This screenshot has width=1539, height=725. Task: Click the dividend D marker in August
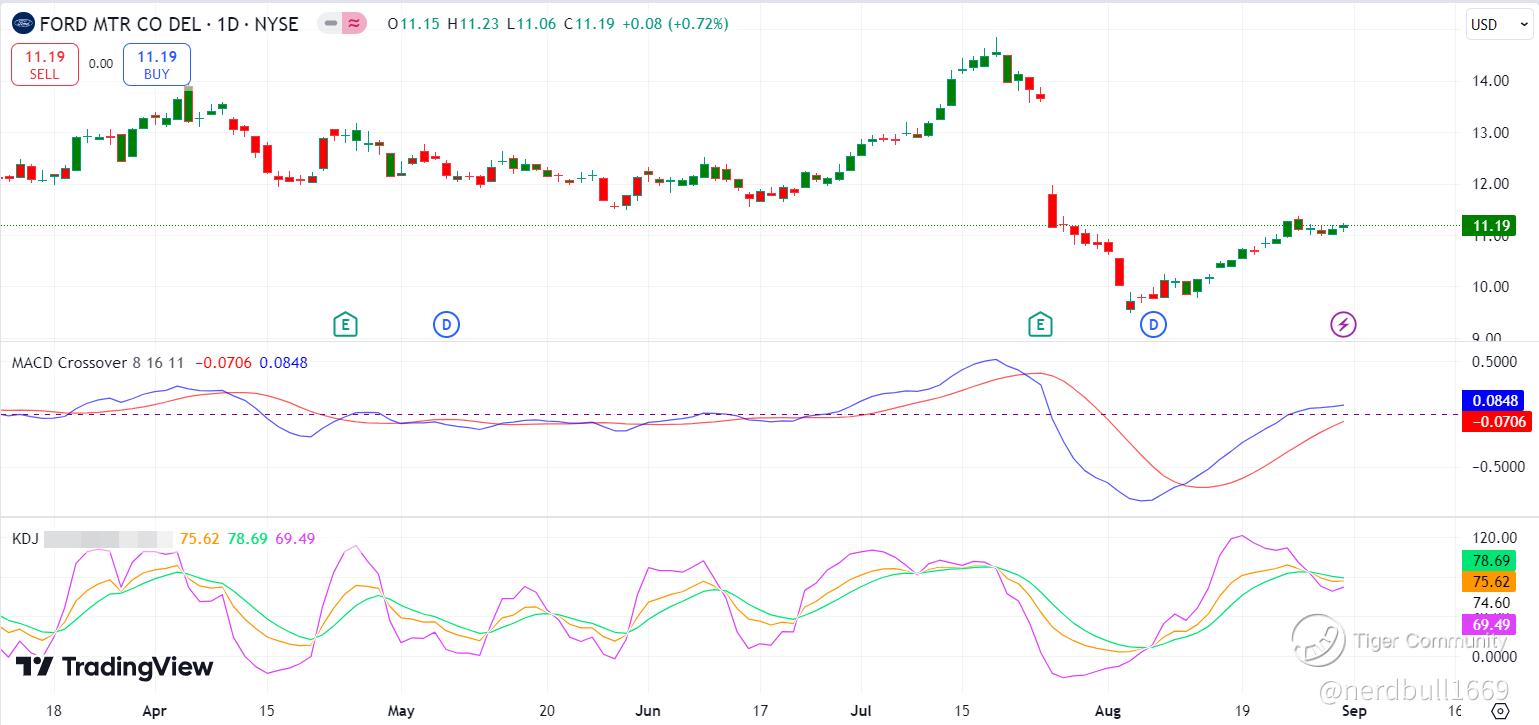[x=1153, y=324]
